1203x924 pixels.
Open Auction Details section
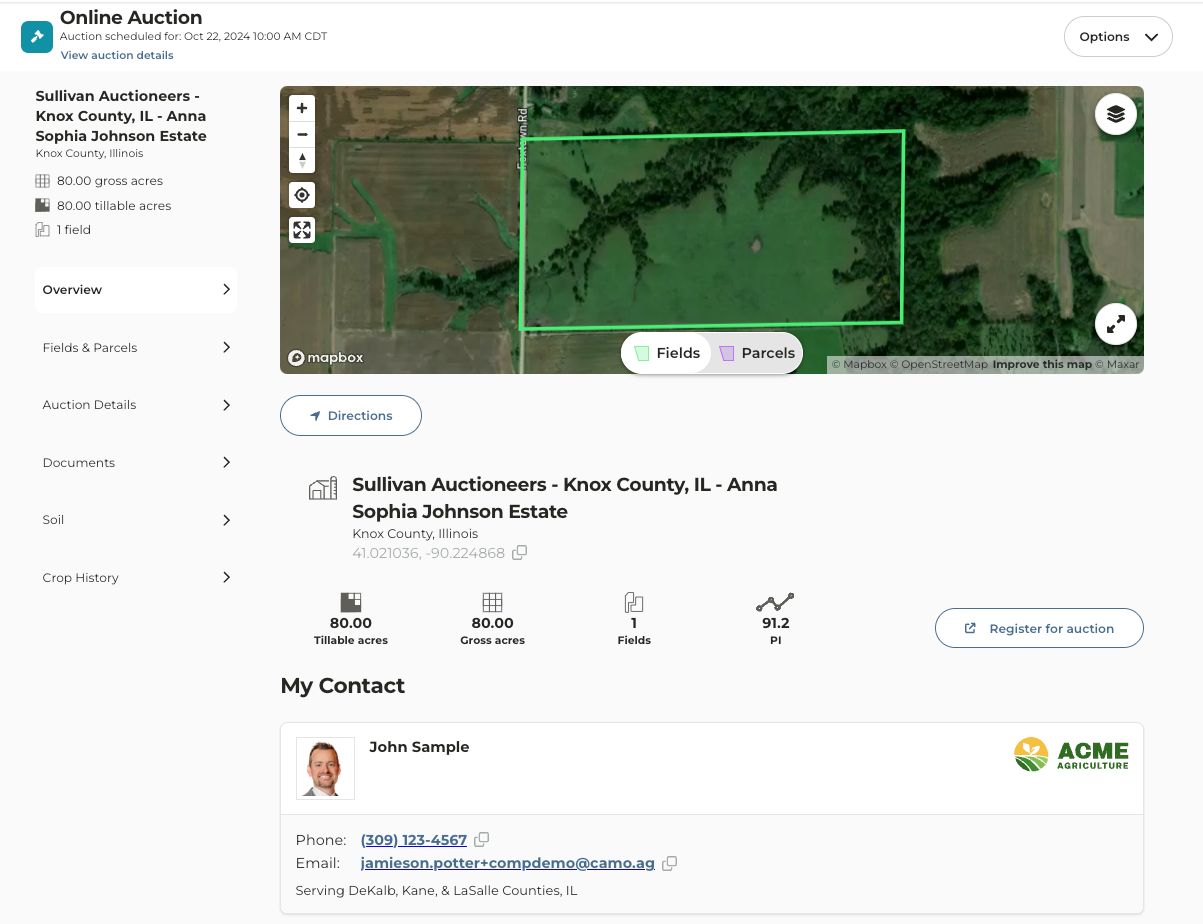click(x=136, y=405)
